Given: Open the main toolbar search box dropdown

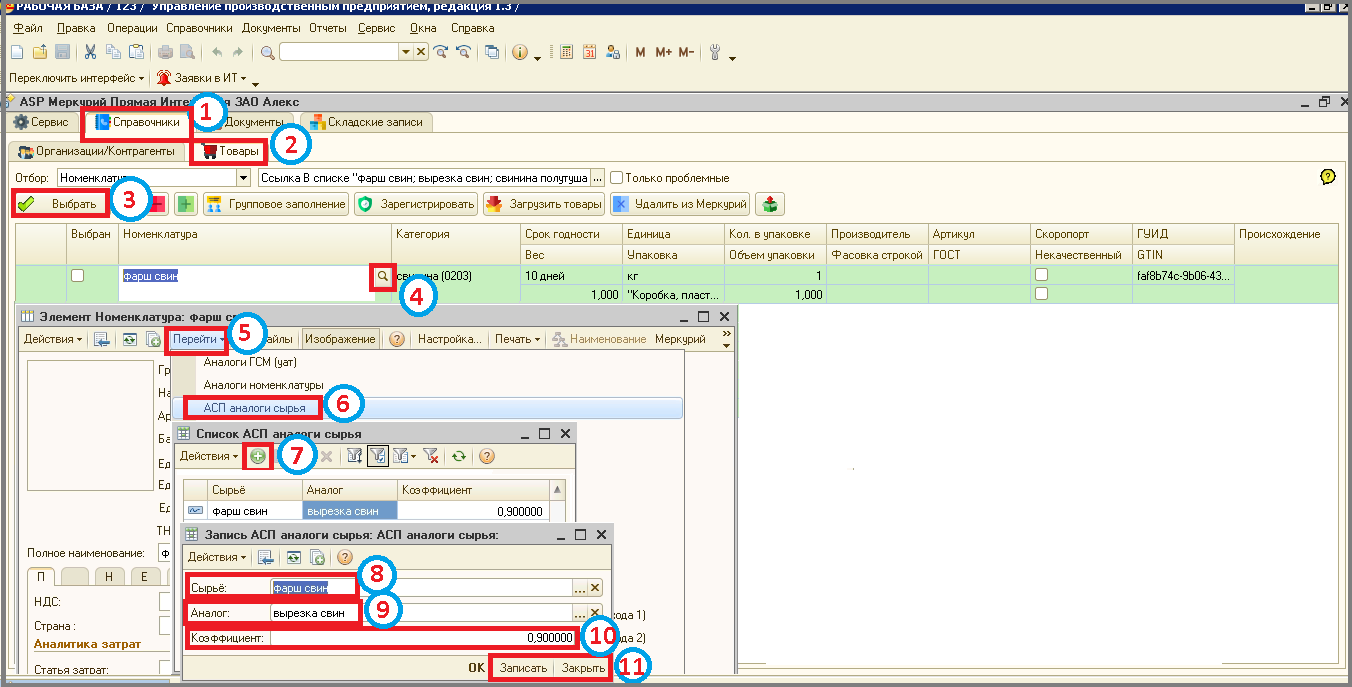Looking at the screenshot, I should click(x=406, y=52).
